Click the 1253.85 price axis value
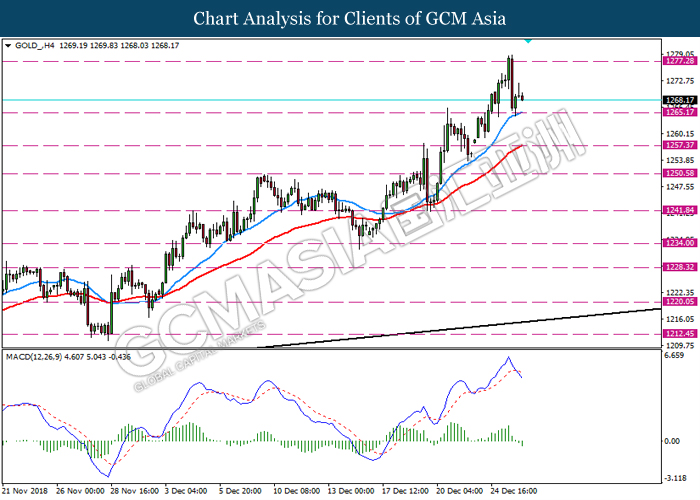 [x=680, y=160]
